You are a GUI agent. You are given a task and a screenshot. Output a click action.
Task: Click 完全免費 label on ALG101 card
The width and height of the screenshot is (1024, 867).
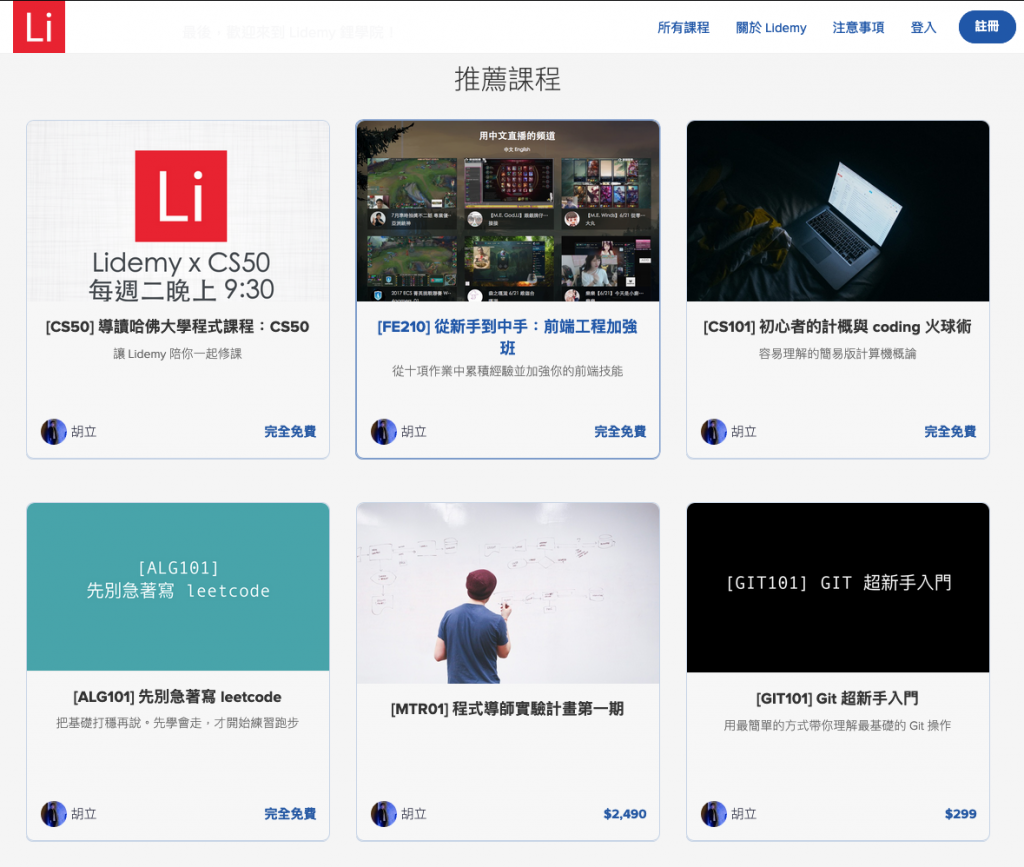click(x=290, y=814)
